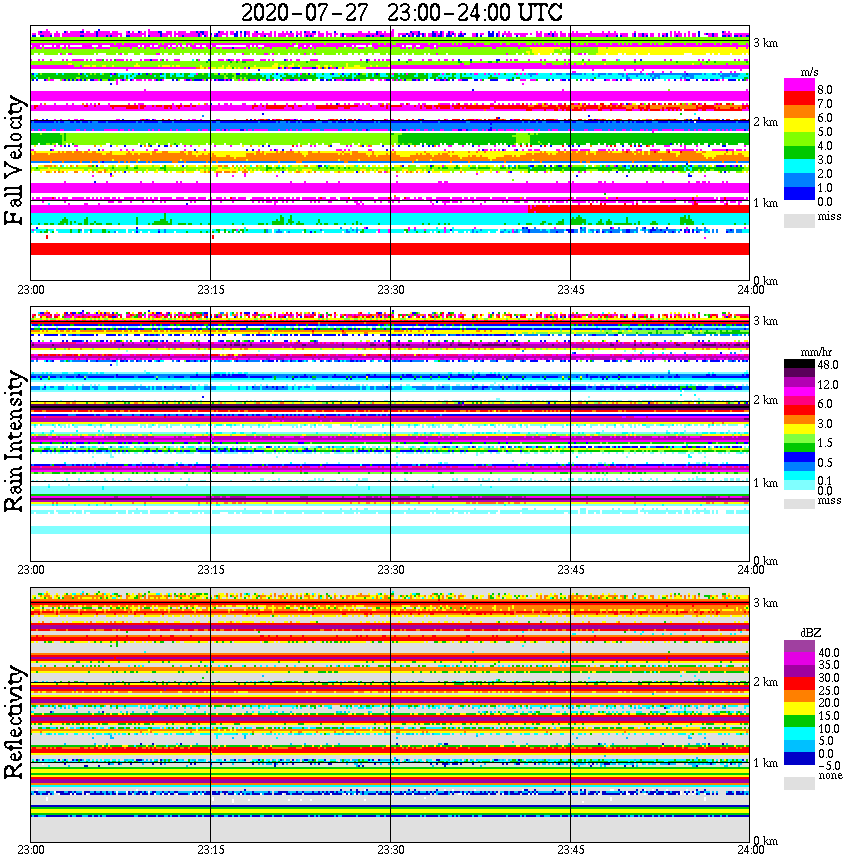This screenshot has width=850, height=868.
Task: Click the "2 km" label on the Fall Velocity plot
Action: [x=766, y=122]
